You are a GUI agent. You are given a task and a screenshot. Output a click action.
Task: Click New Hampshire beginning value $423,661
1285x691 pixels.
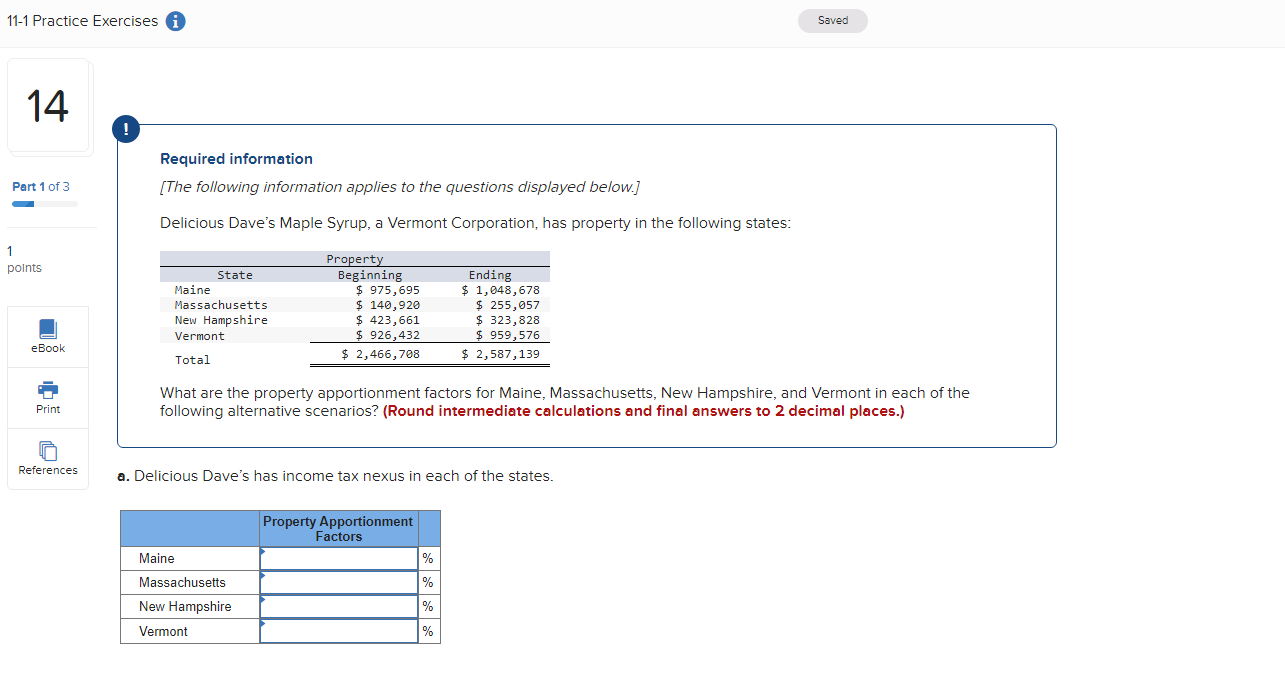point(388,320)
